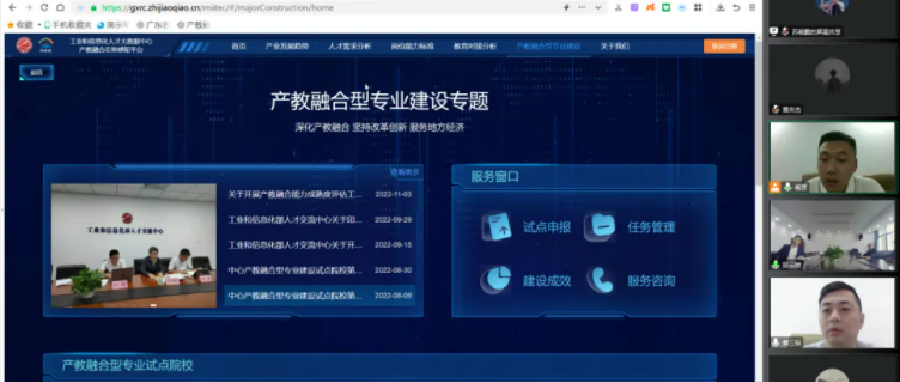The width and height of the screenshot is (900, 382).
Task: Select the avatar-only participant tile in meeting panel
Action: pos(832,80)
